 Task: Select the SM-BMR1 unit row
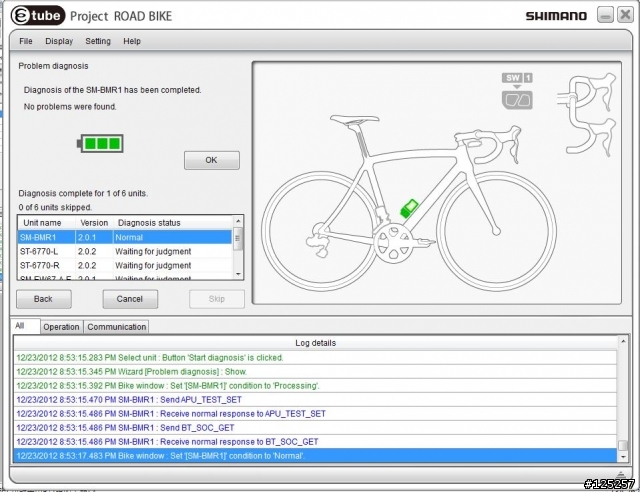pyautogui.click(x=124, y=237)
